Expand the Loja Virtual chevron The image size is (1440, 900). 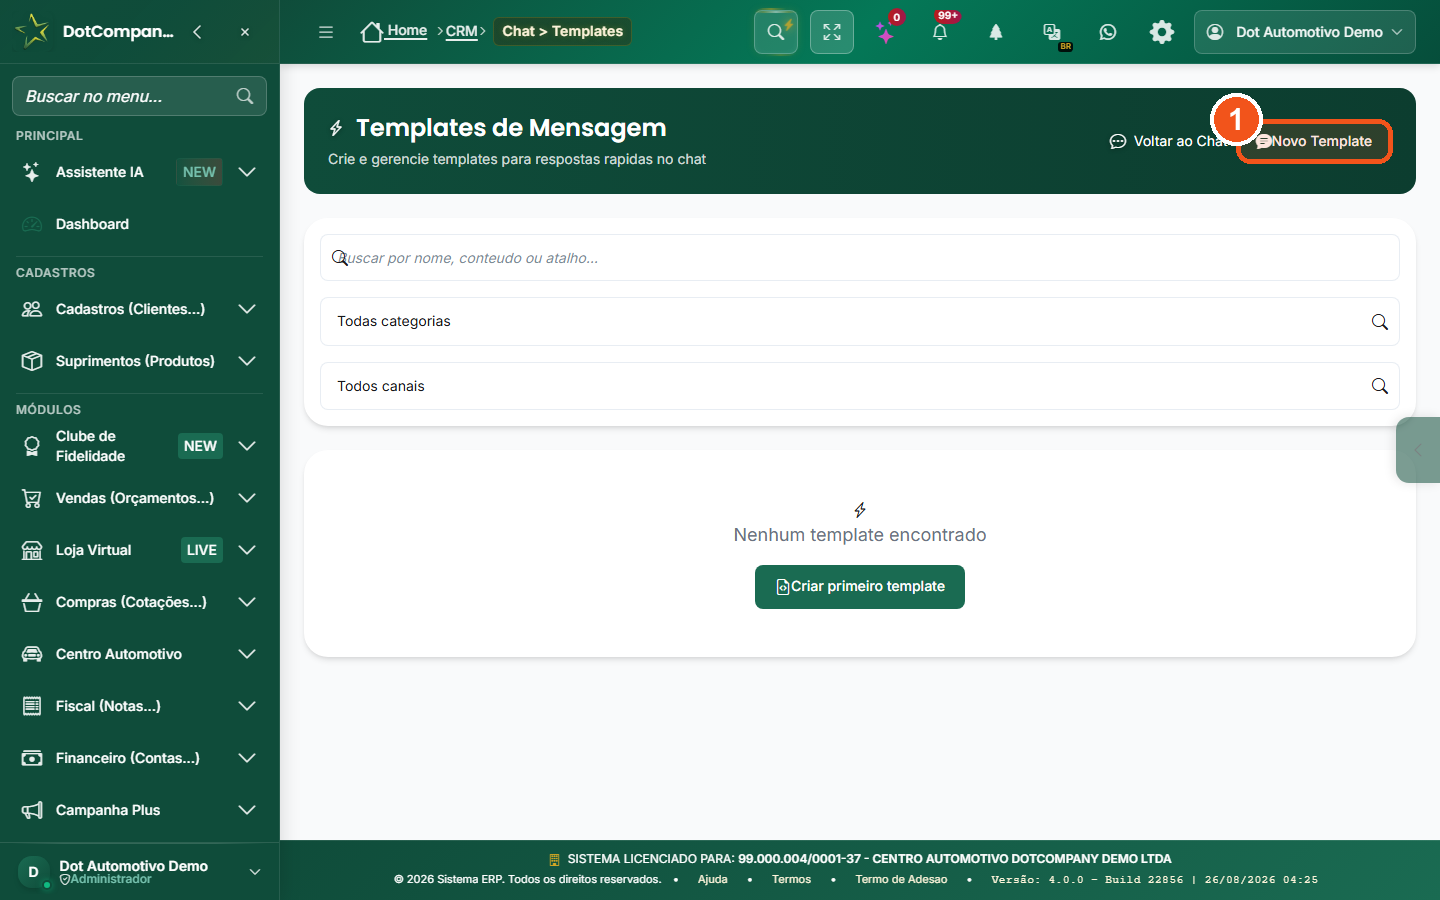[x=247, y=550]
